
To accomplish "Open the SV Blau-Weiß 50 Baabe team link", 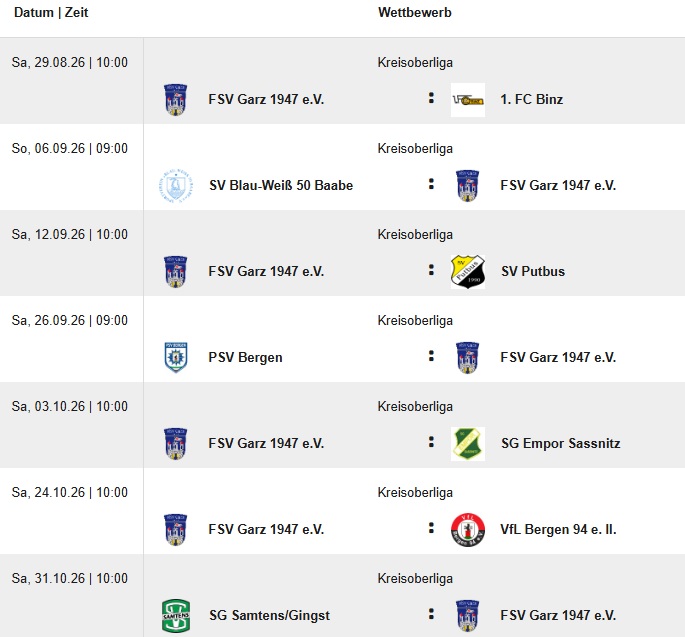I will tap(281, 185).
